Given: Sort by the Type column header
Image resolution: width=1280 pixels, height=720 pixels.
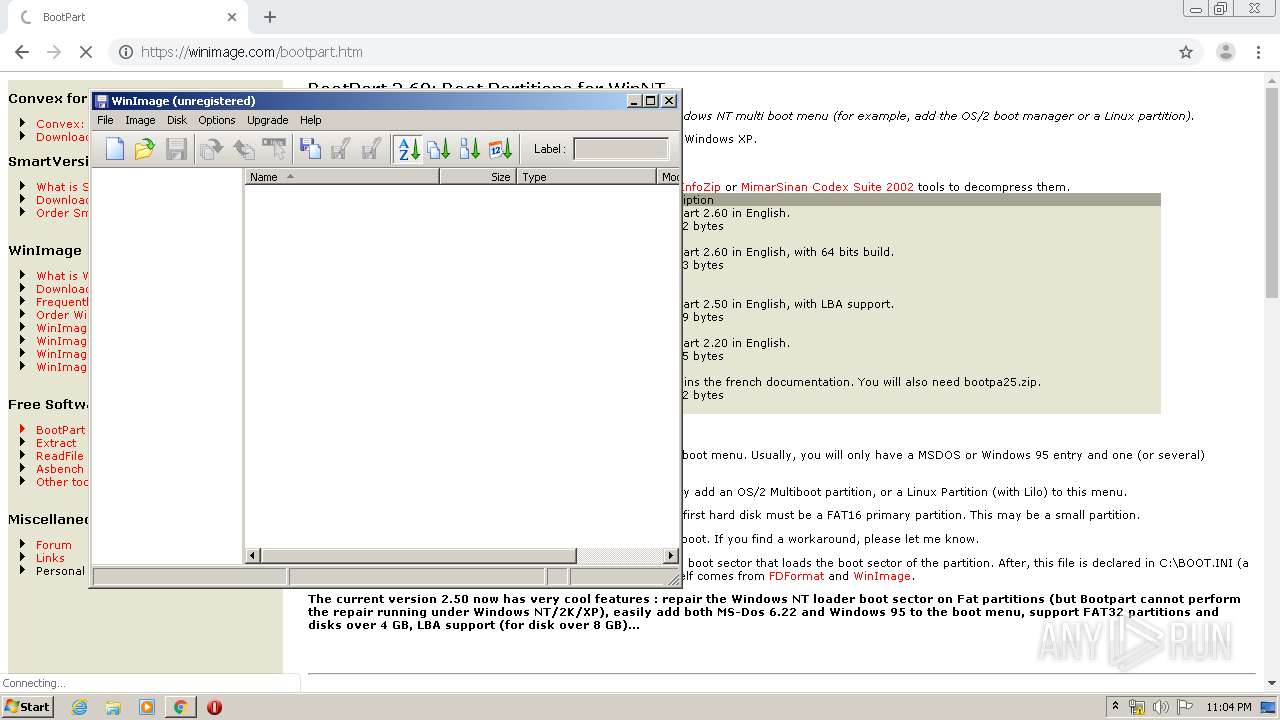Looking at the screenshot, I should [587, 177].
